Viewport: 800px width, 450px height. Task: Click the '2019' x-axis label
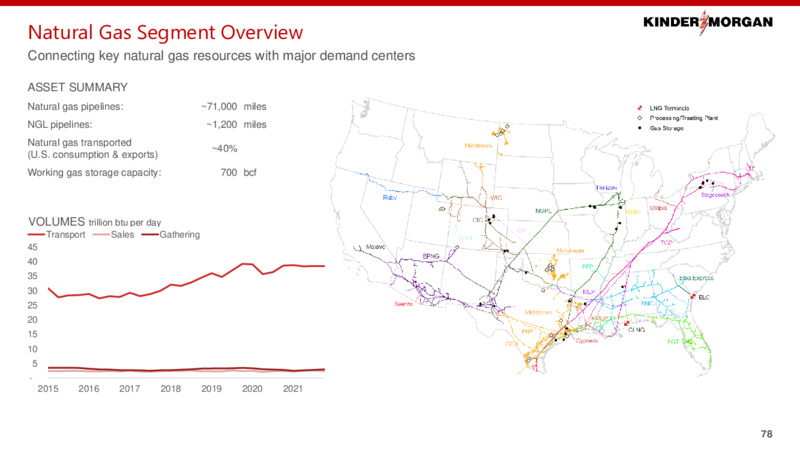tap(211, 389)
